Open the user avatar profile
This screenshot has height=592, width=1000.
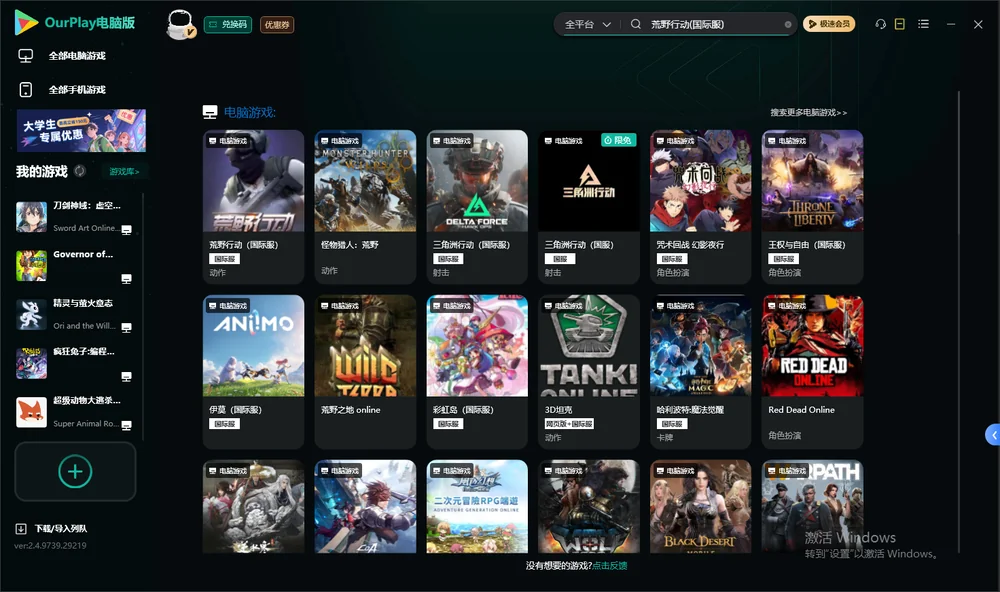[x=180, y=24]
